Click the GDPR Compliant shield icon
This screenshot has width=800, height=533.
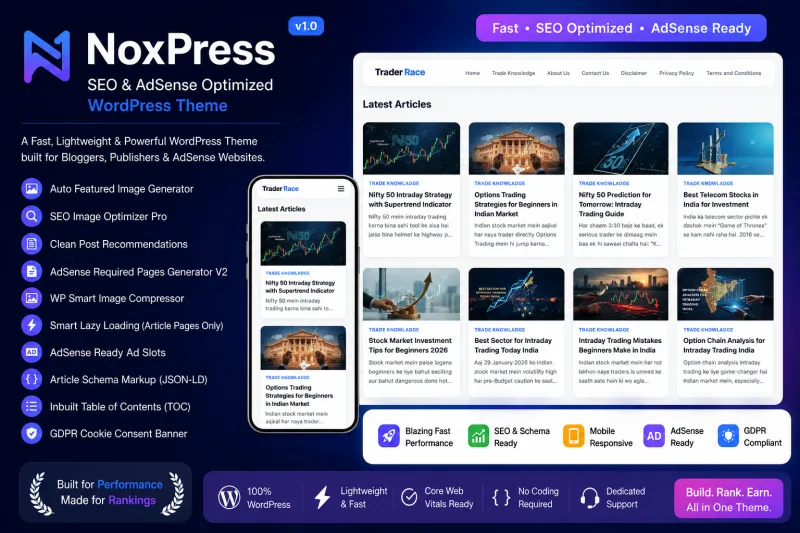[x=728, y=436]
